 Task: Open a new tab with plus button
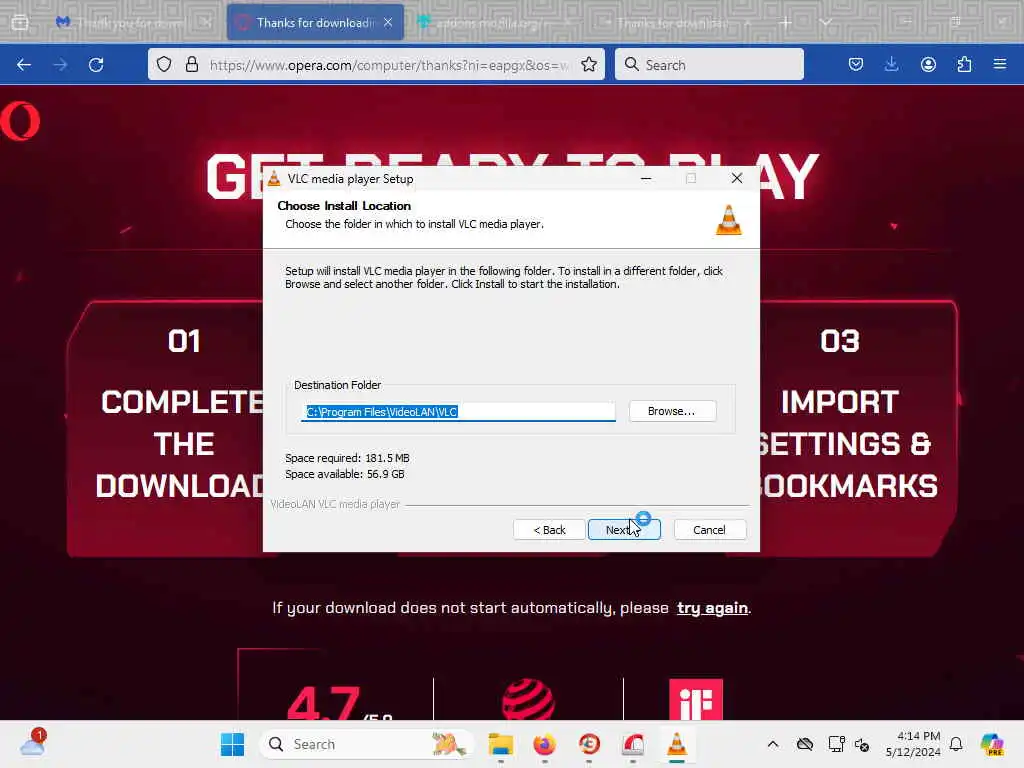[x=786, y=23]
